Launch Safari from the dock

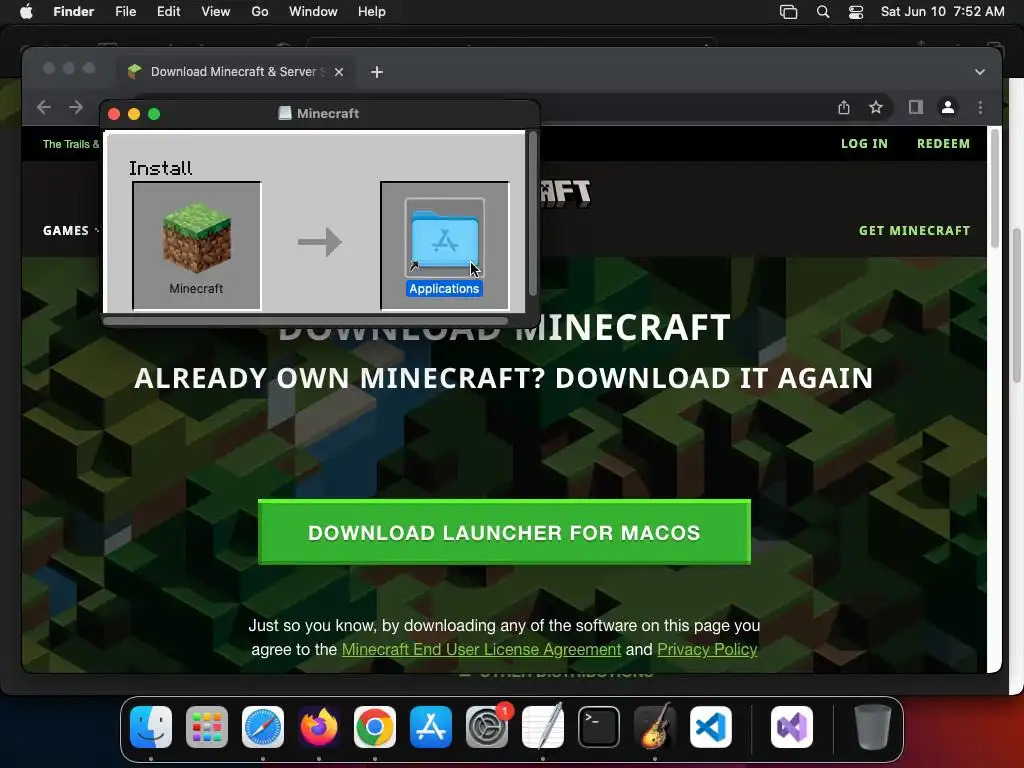263,727
